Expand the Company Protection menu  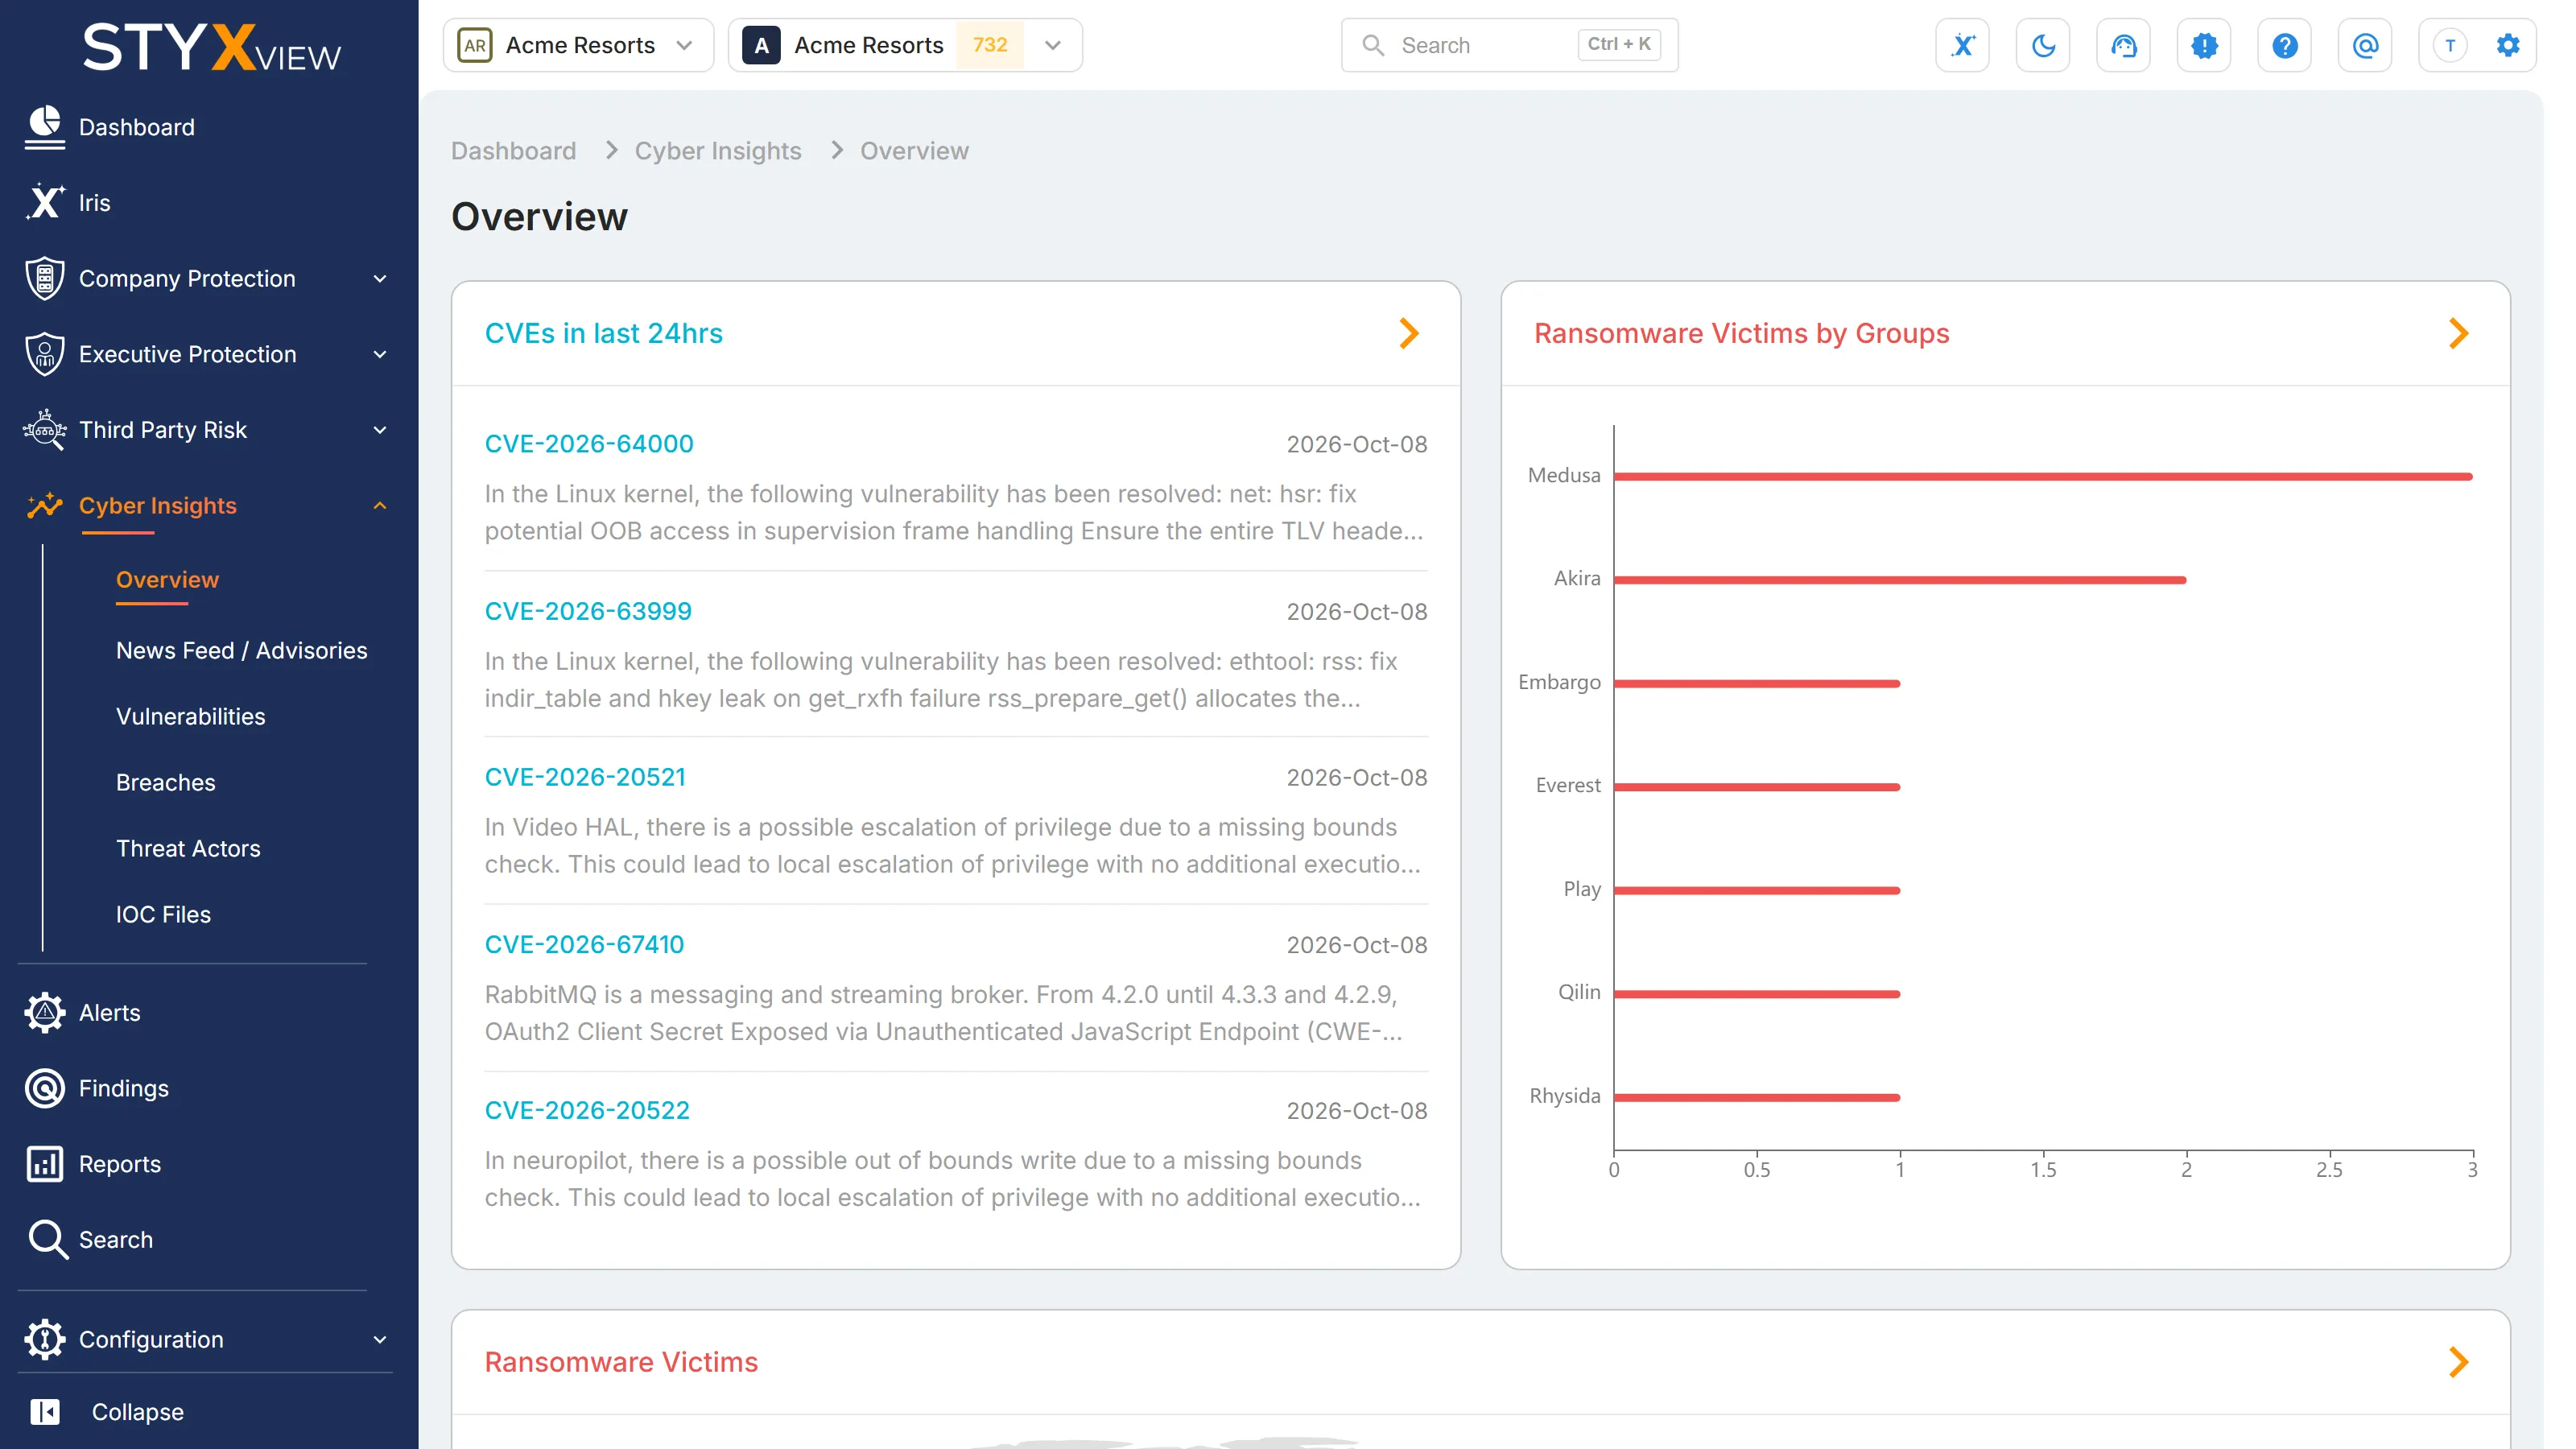coord(208,278)
